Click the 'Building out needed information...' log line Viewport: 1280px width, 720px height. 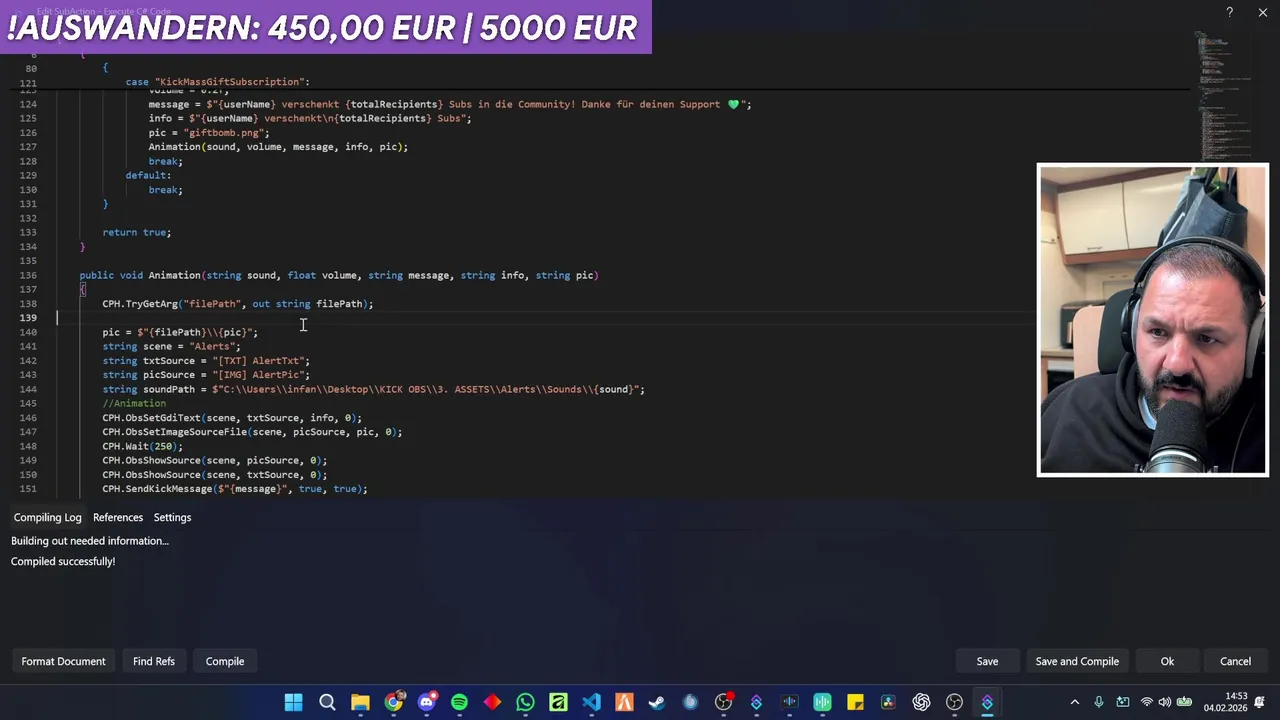click(x=90, y=541)
